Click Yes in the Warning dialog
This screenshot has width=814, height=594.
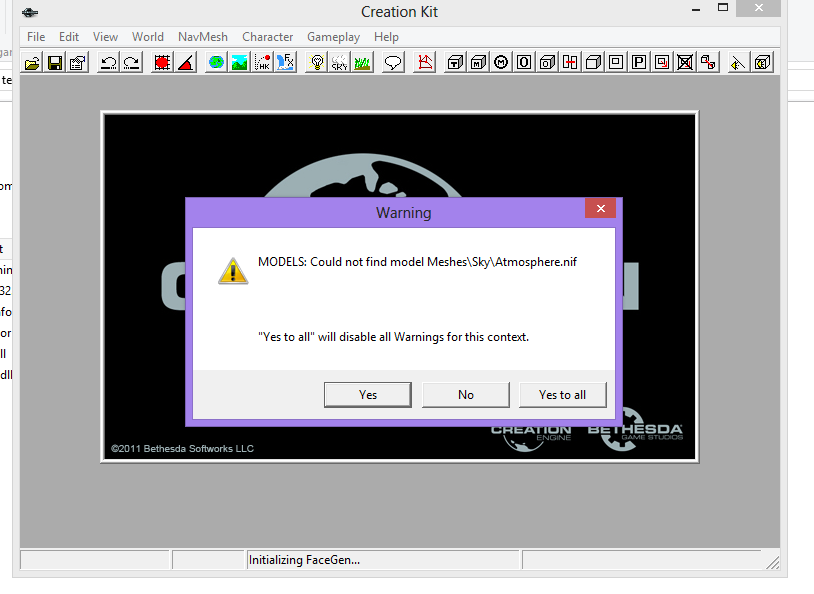coord(368,395)
